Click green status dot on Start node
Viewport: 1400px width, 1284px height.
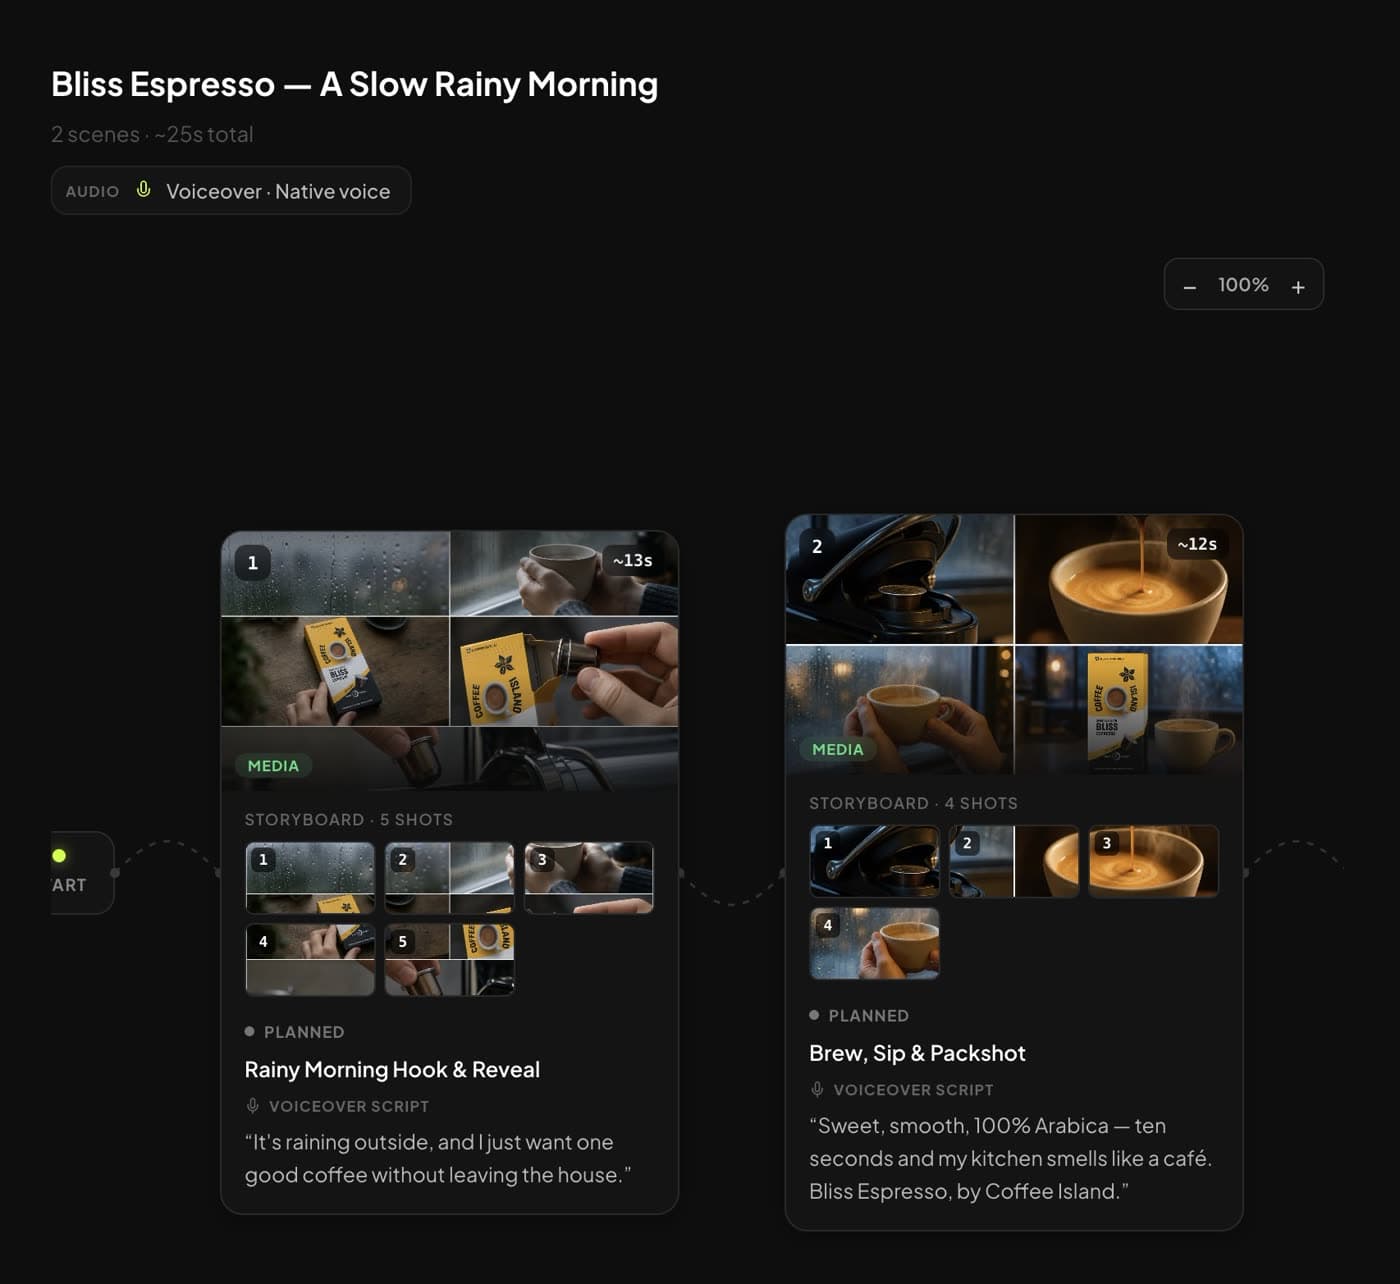[59, 855]
